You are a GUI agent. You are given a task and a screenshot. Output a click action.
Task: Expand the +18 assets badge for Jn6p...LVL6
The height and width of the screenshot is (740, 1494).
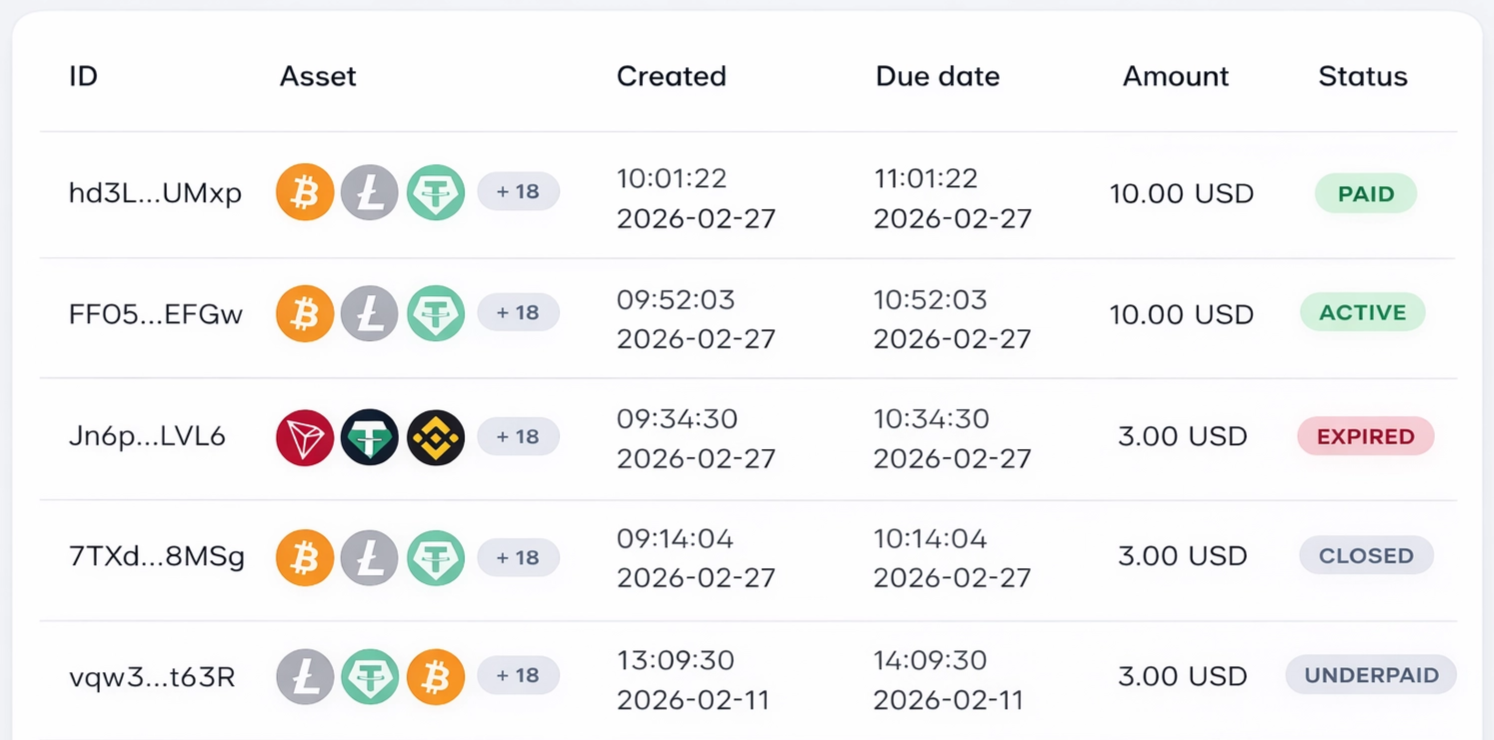click(x=518, y=437)
